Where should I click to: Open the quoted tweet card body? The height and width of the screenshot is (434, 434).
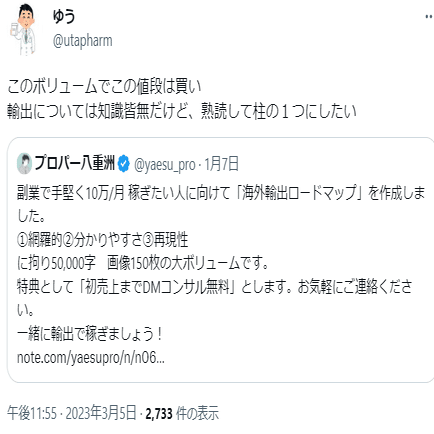pos(220,260)
